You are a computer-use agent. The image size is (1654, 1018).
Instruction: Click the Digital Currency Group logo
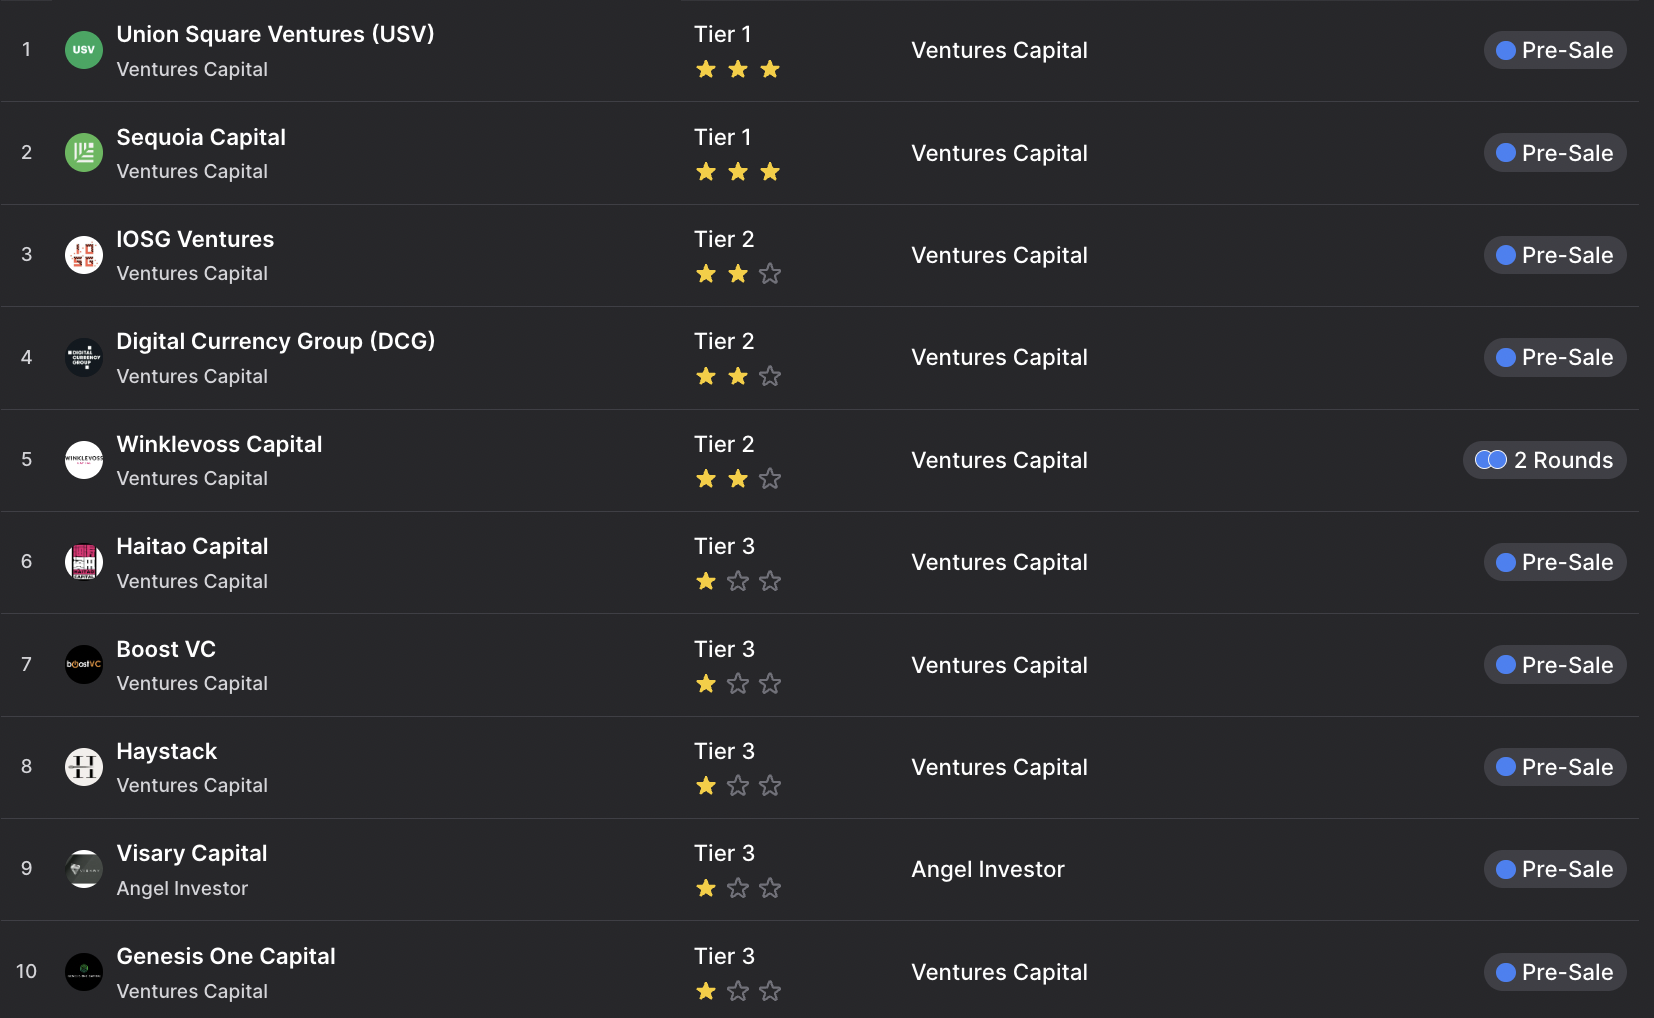click(x=84, y=358)
